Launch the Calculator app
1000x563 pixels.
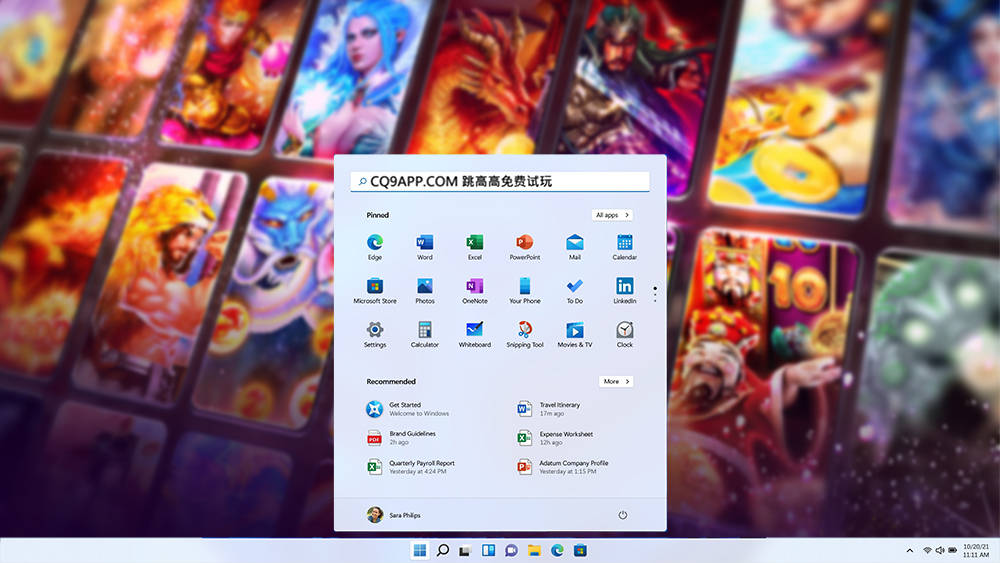coord(425,330)
